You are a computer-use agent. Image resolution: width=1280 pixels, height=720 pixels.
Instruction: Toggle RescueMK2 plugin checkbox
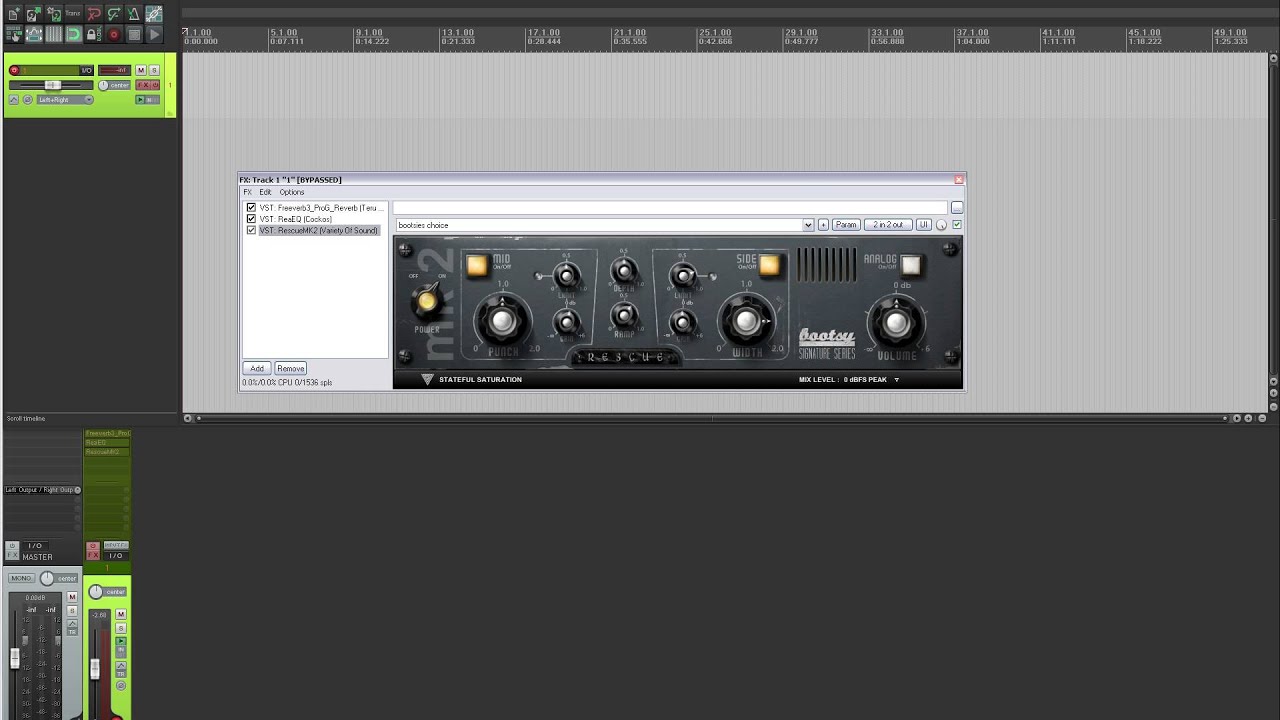tap(251, 230)
